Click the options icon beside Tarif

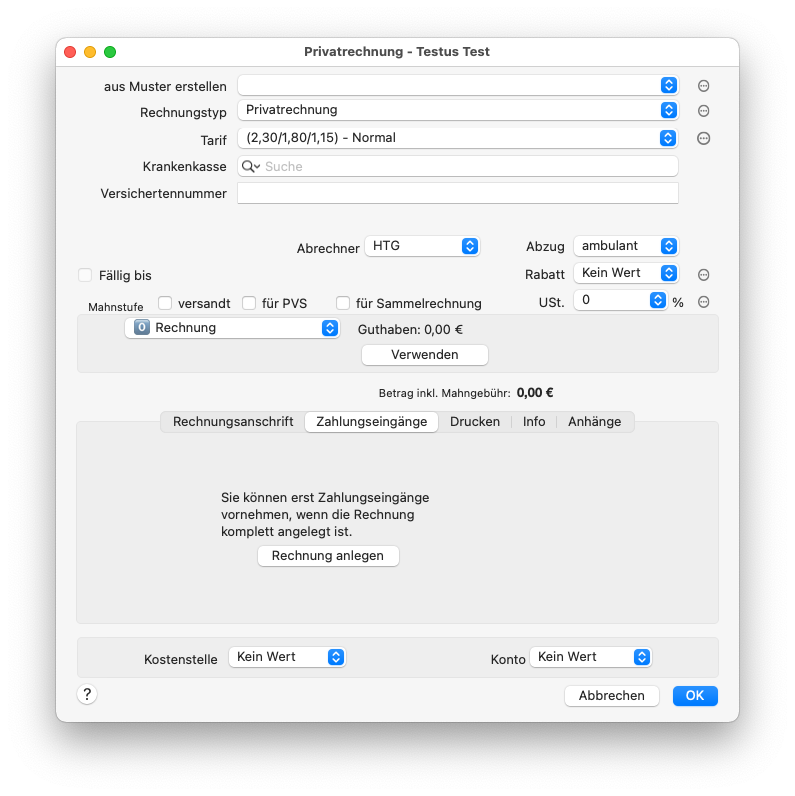(703, 138)
